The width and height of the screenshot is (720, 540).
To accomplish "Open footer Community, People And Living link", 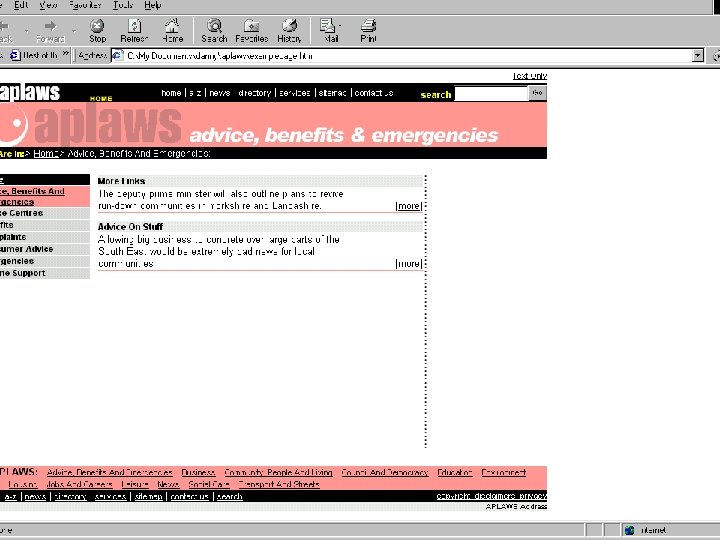I will pyautogui.click(x=278, y=472).
